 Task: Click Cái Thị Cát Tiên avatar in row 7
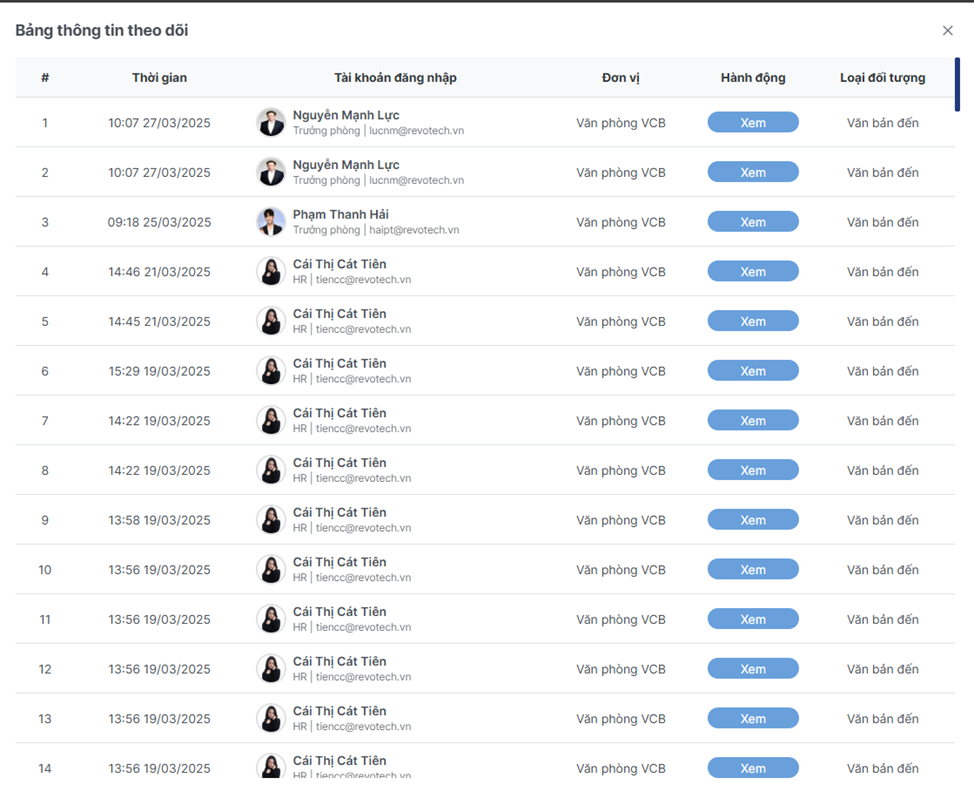(x=271, y=421)
